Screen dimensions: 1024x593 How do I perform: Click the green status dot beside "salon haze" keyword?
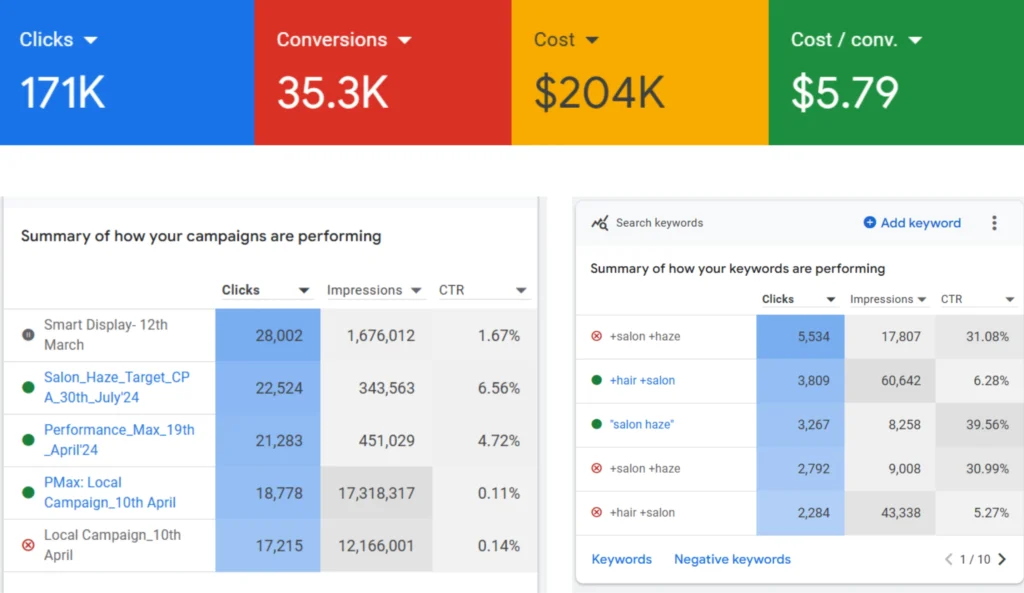click(x=597, y=424)
